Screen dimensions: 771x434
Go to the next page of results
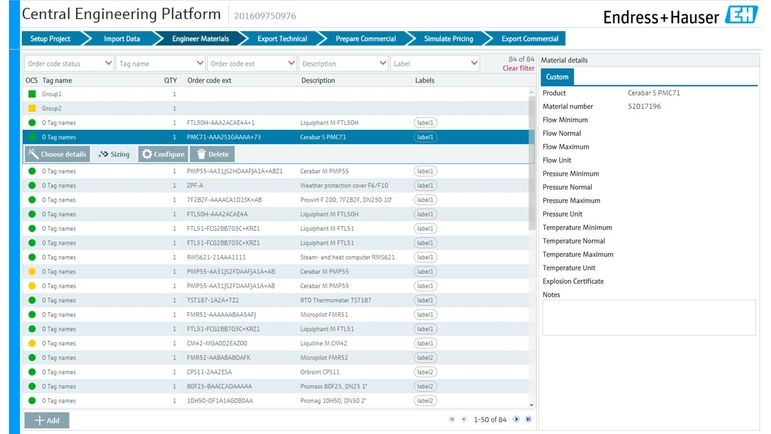[516, 419]
